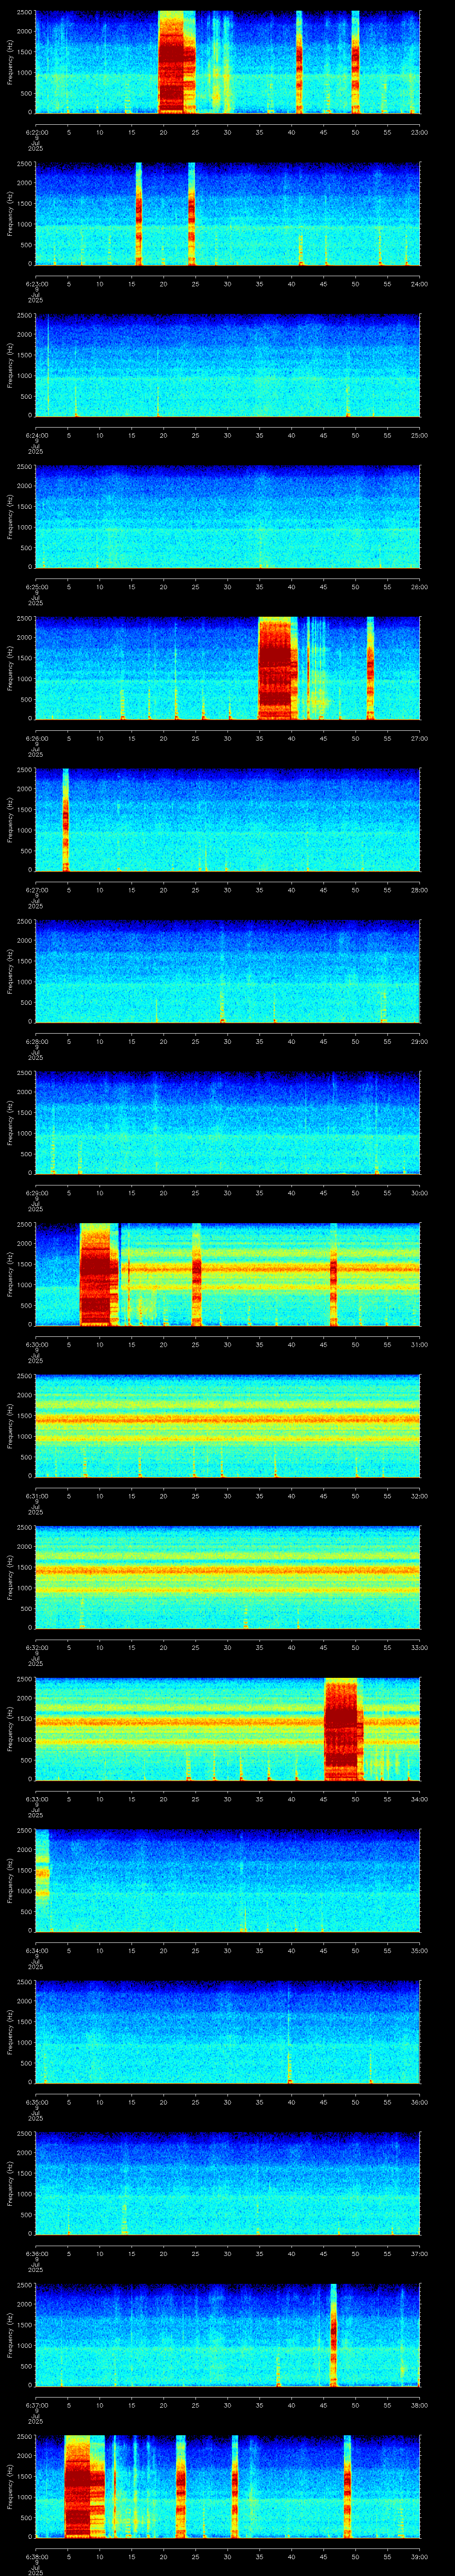Screen dimensions: 455x2576
Task: Click the spectrogram starting at 6:23:00
Action: [227, 214]
